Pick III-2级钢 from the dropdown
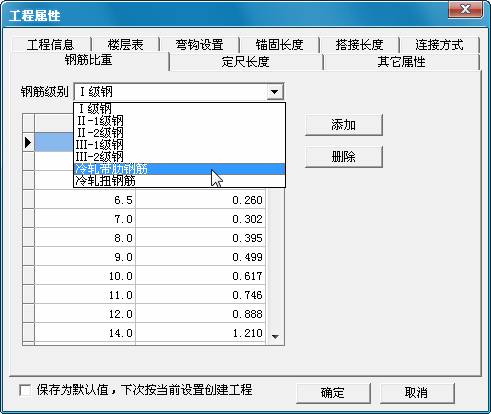 point(179,157)
